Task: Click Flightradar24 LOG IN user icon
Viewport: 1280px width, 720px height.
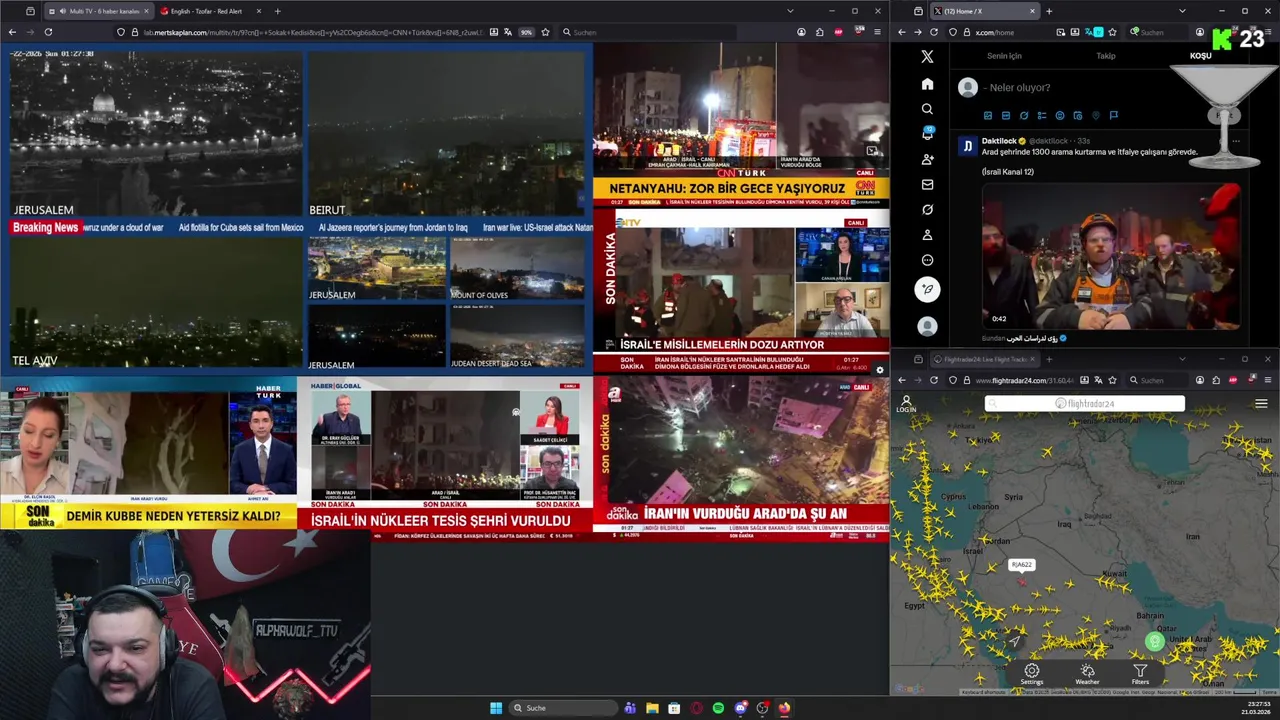Action: pyautogui.click(x=906, y=404)
